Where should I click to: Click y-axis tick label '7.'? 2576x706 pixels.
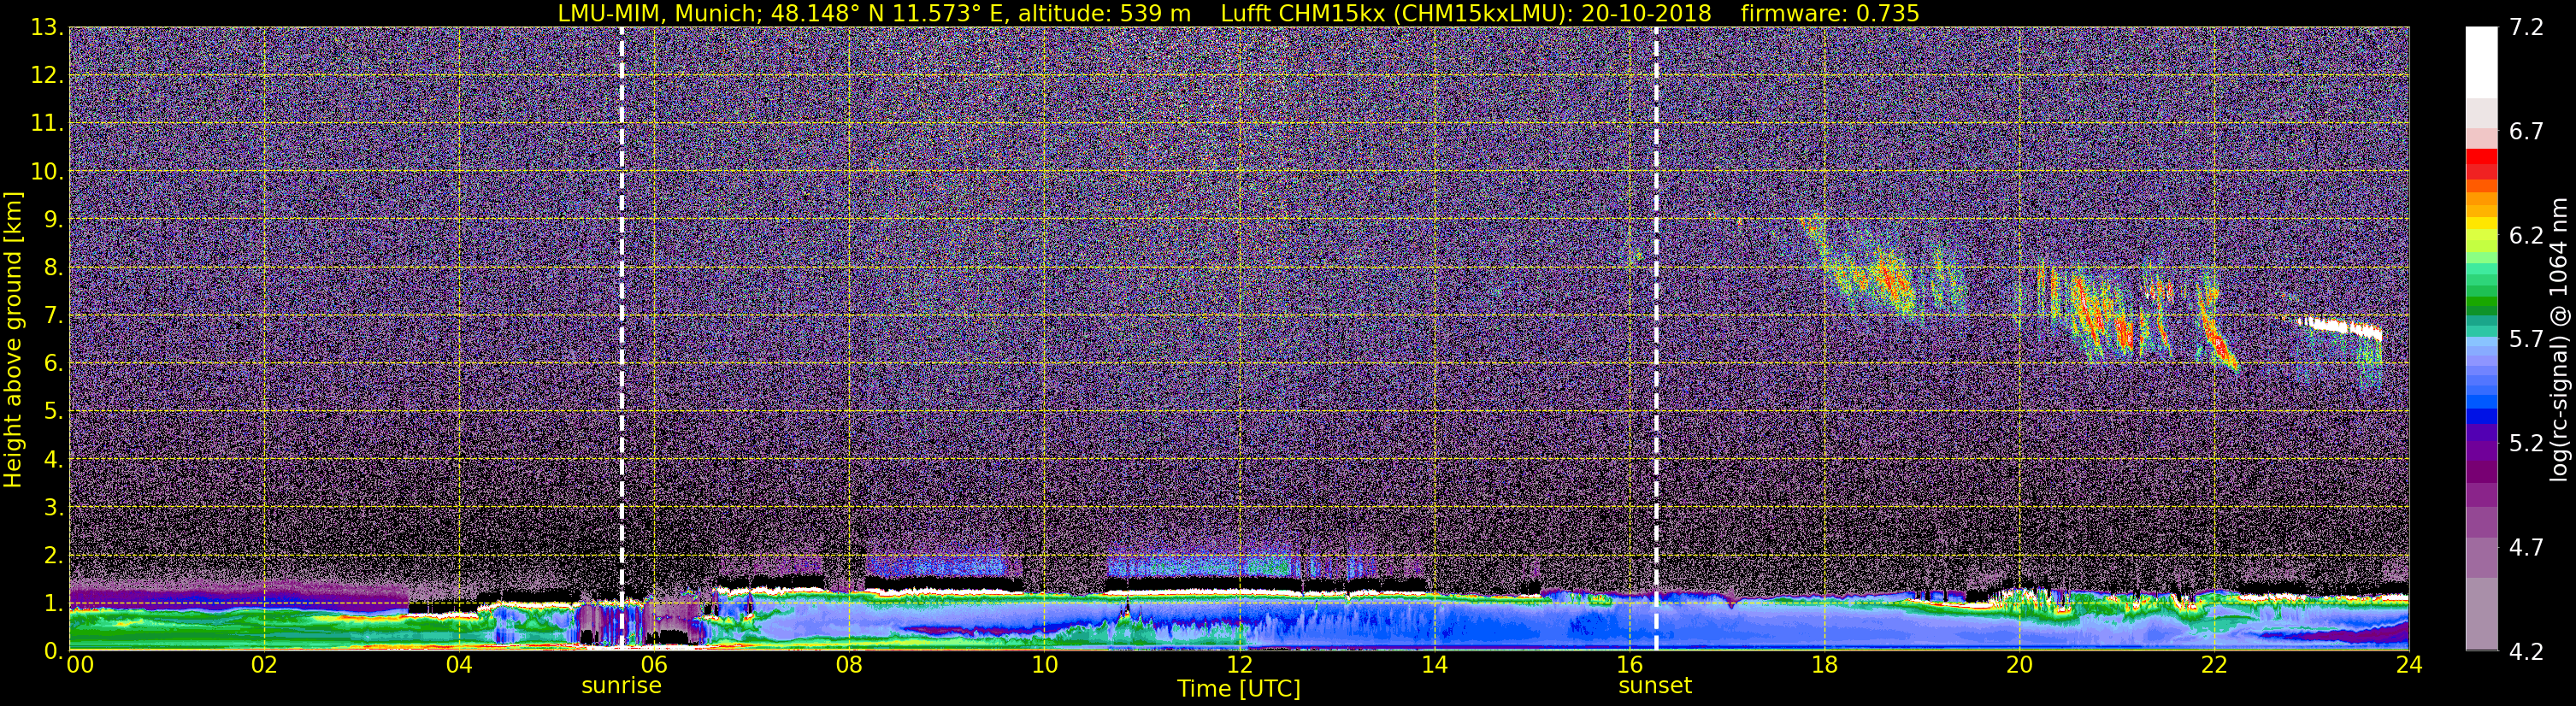click(53, 315)
